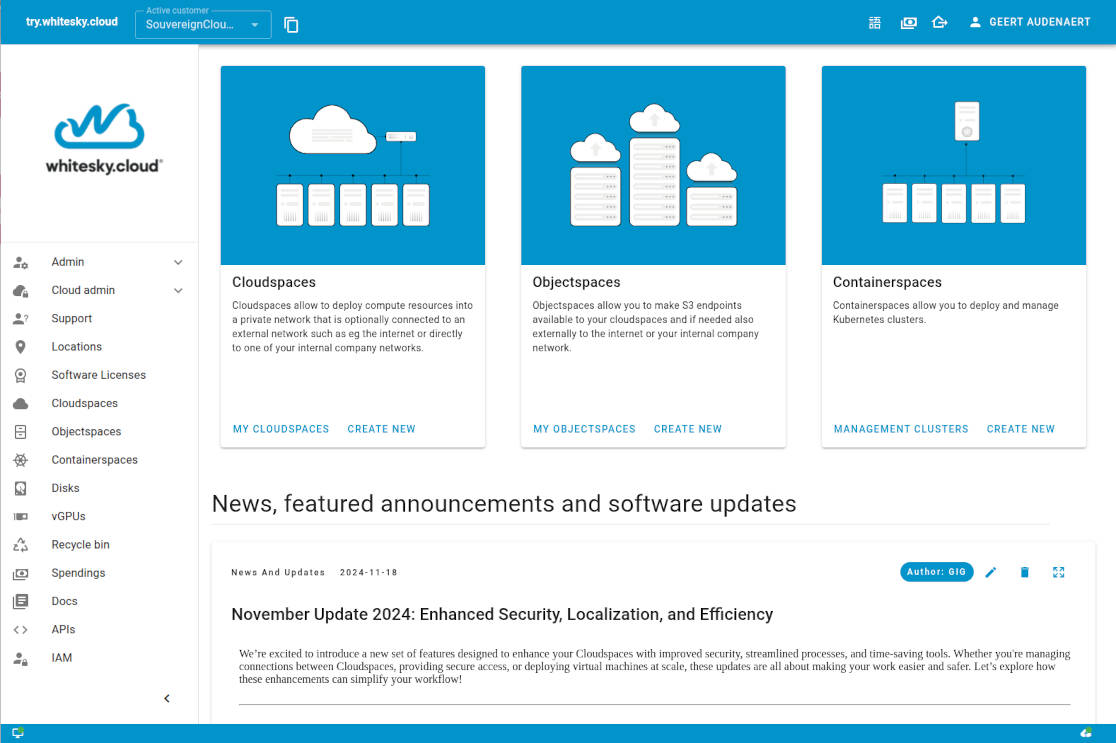This screenshot has width=1116, height=743.
Task: Click the Containerspaces card illustration
Action: 953,165
